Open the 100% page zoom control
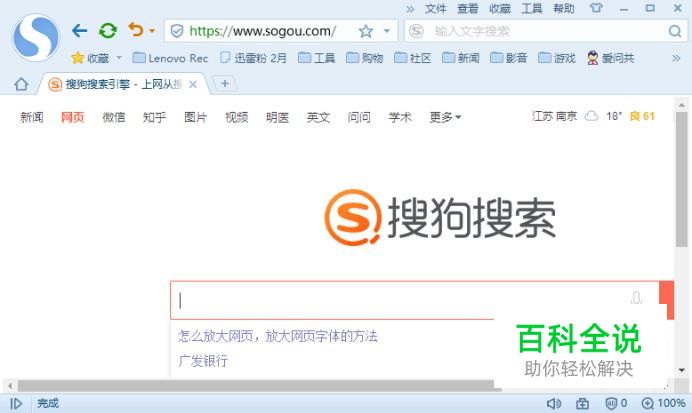Image resolution: width=692 pixels, height=413 pixels. (x=663, y=403)
